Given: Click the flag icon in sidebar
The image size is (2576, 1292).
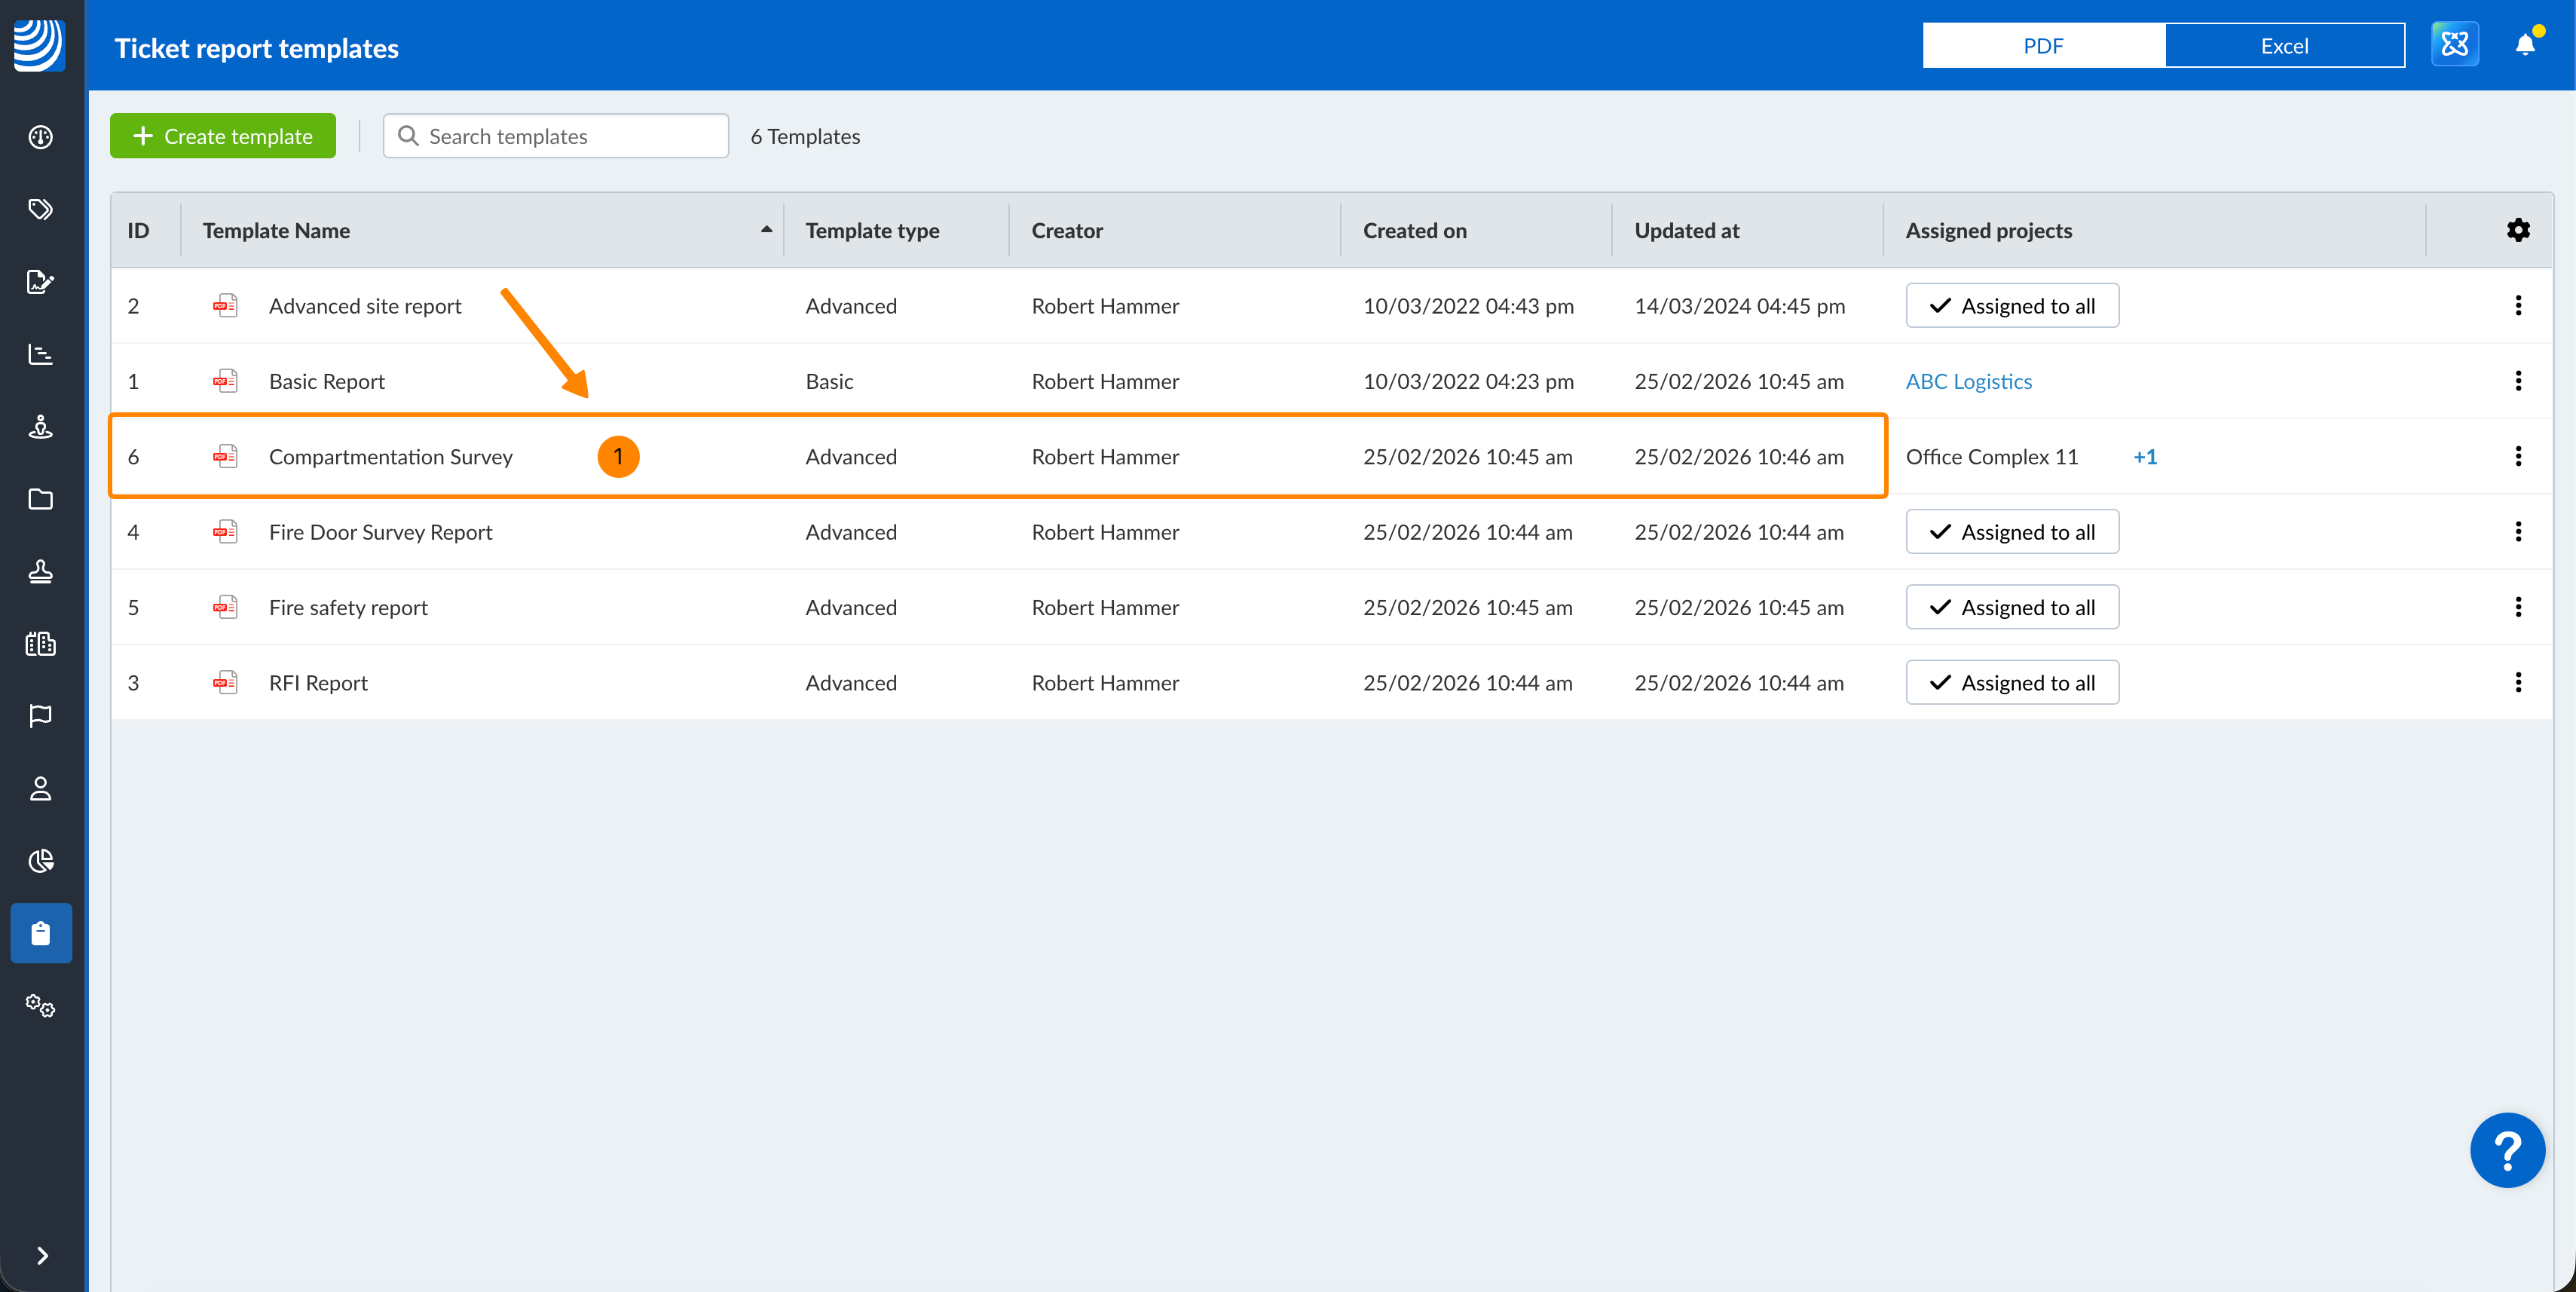Looking at the screenshot, I should point(41,716).
